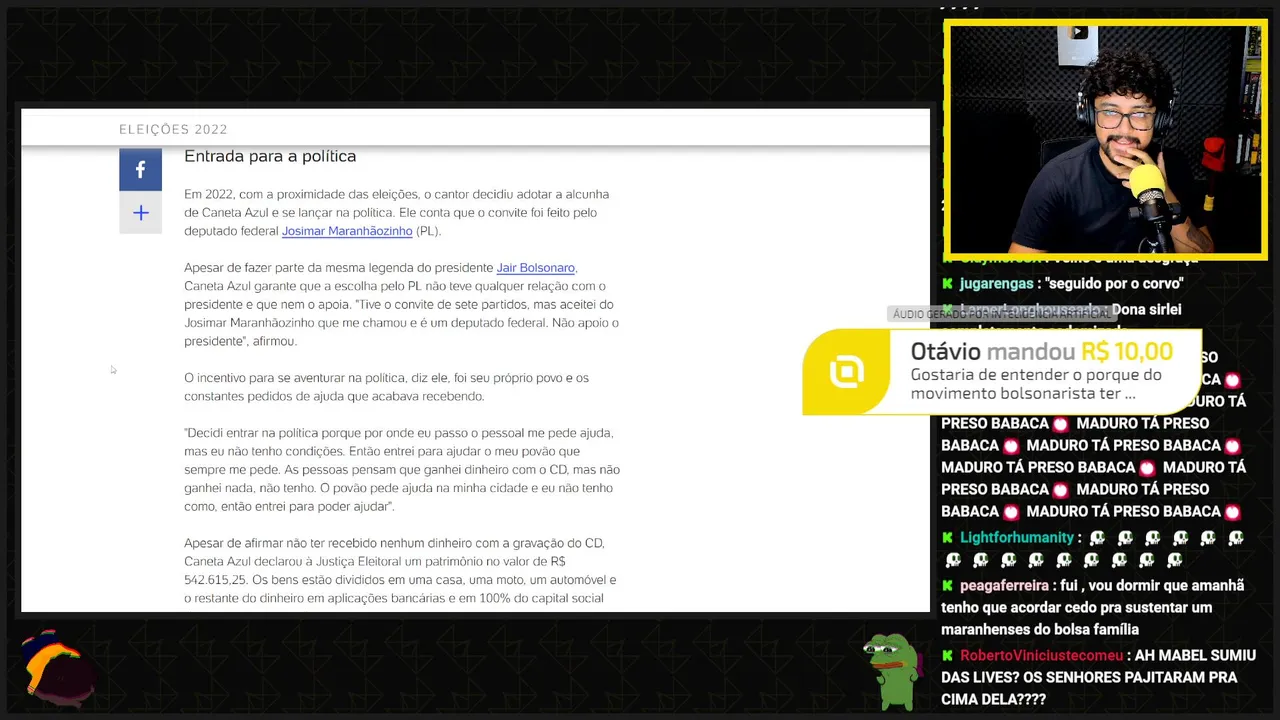Open the plus share options icon

point(140,213)
